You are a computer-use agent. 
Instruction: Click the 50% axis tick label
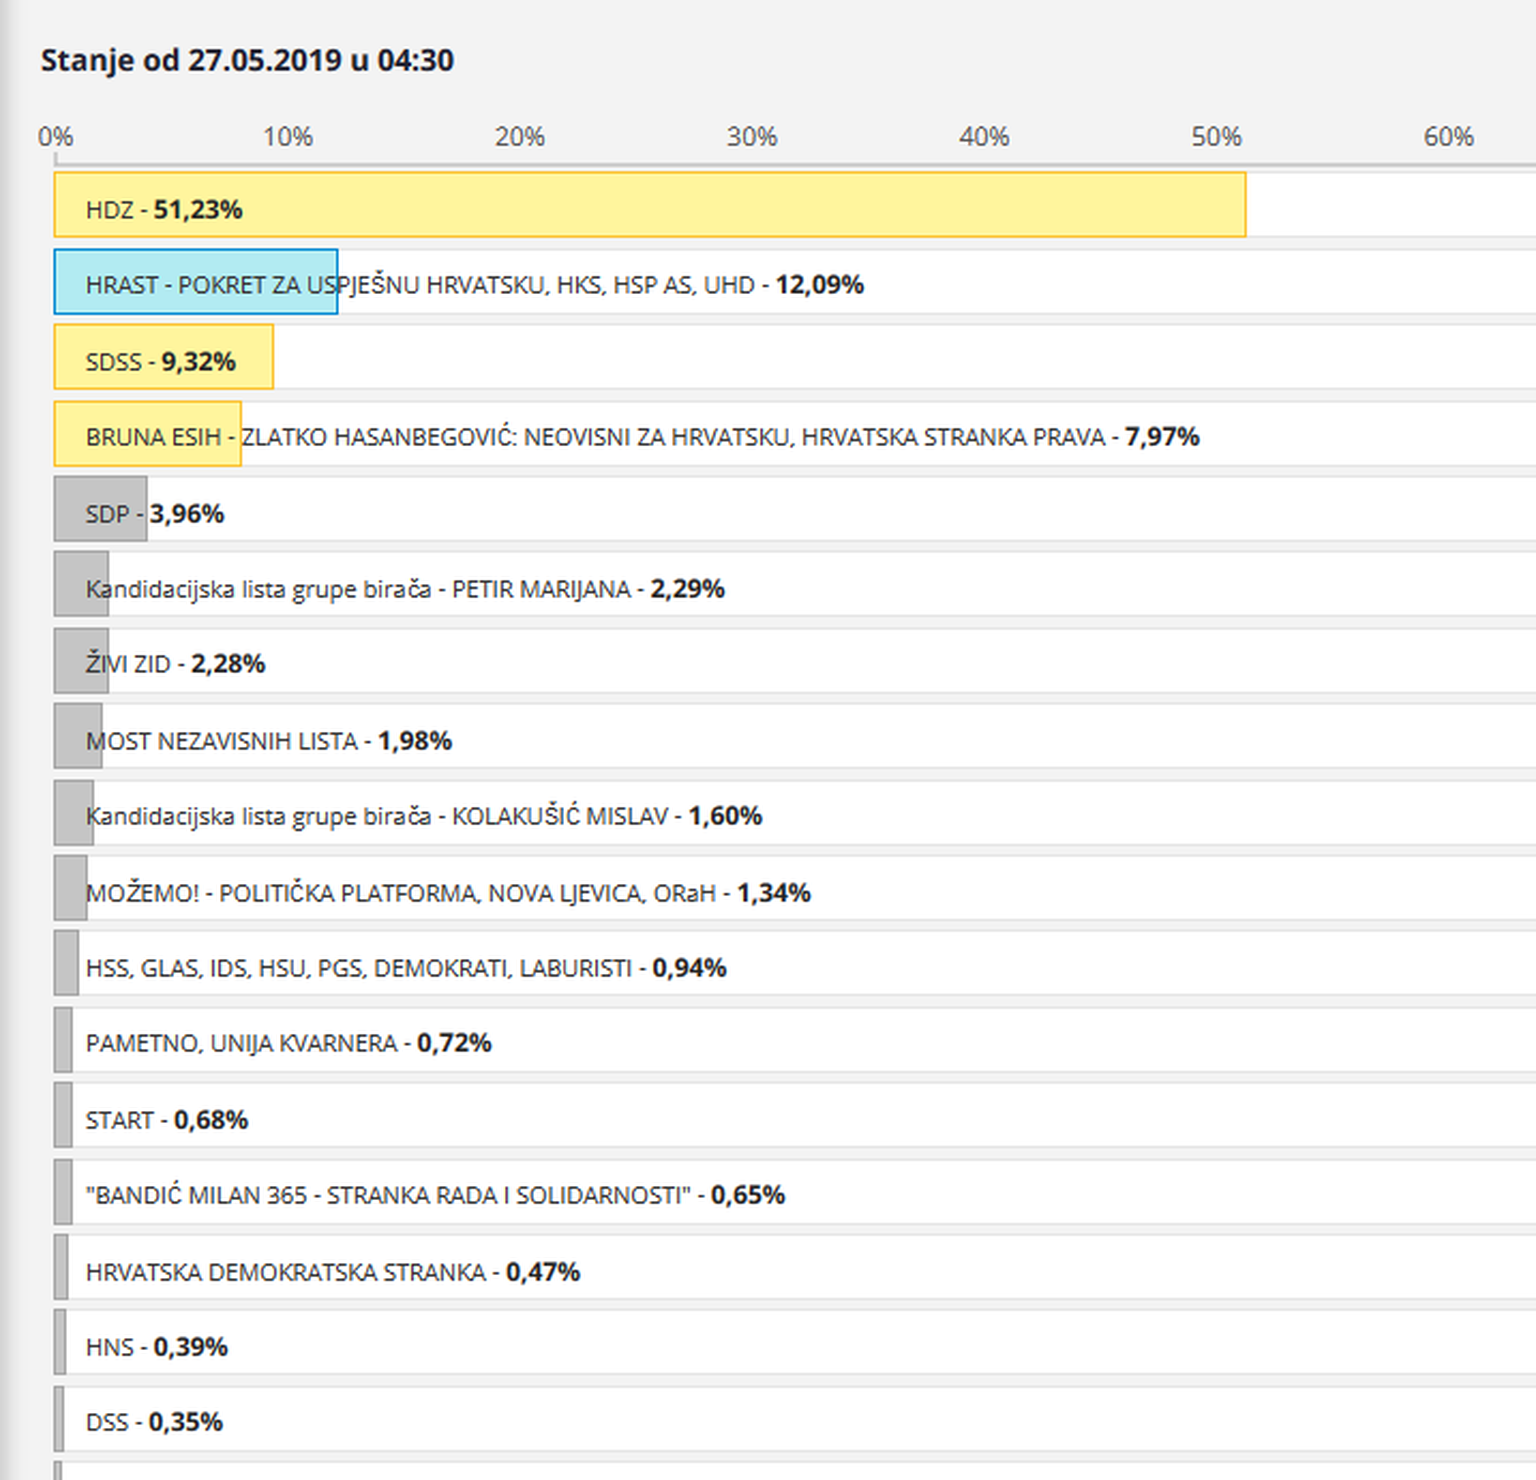click(1216, 137)
